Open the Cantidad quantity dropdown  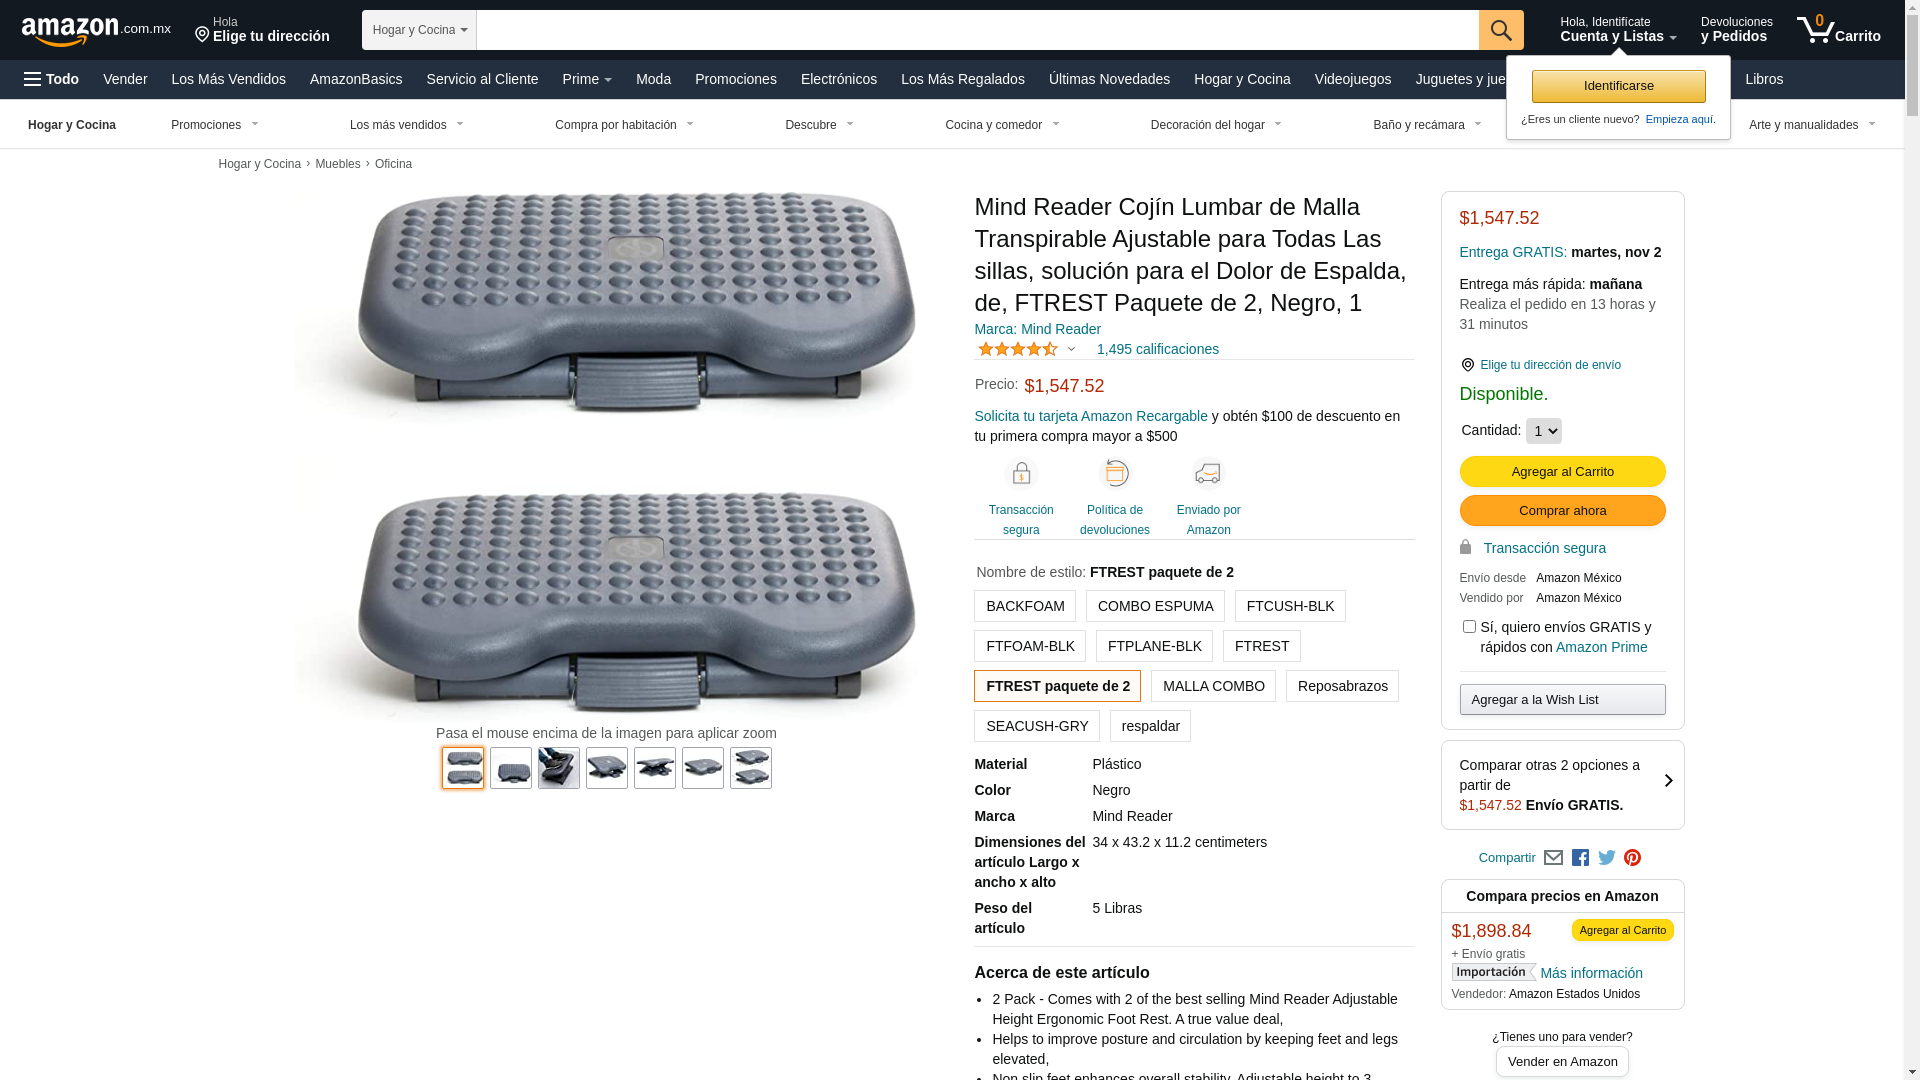pos(1543,431)
